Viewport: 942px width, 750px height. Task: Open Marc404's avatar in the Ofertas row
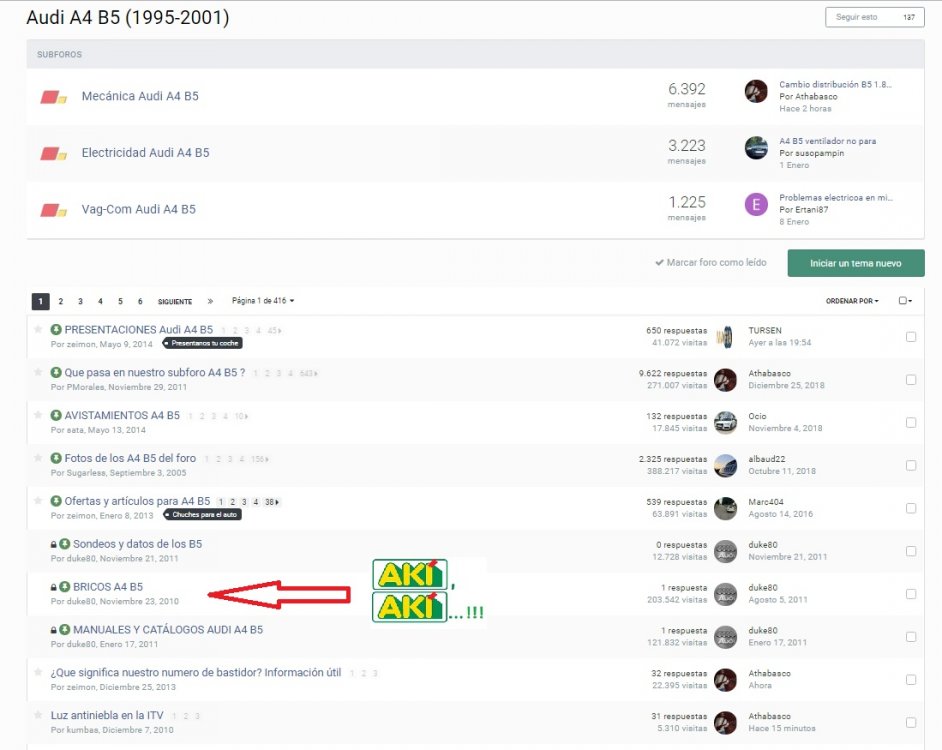(x=726, y=508)
